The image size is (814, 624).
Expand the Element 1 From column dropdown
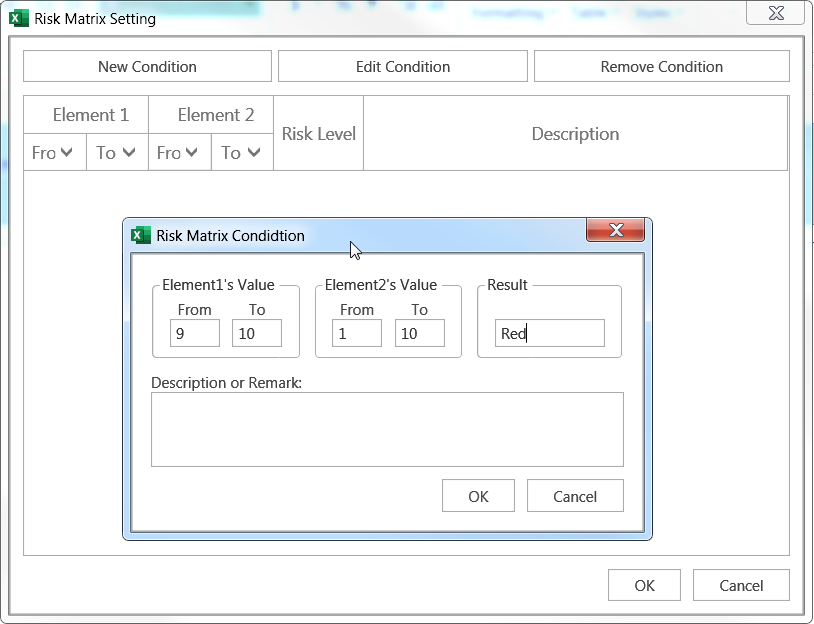coord(67,153)
